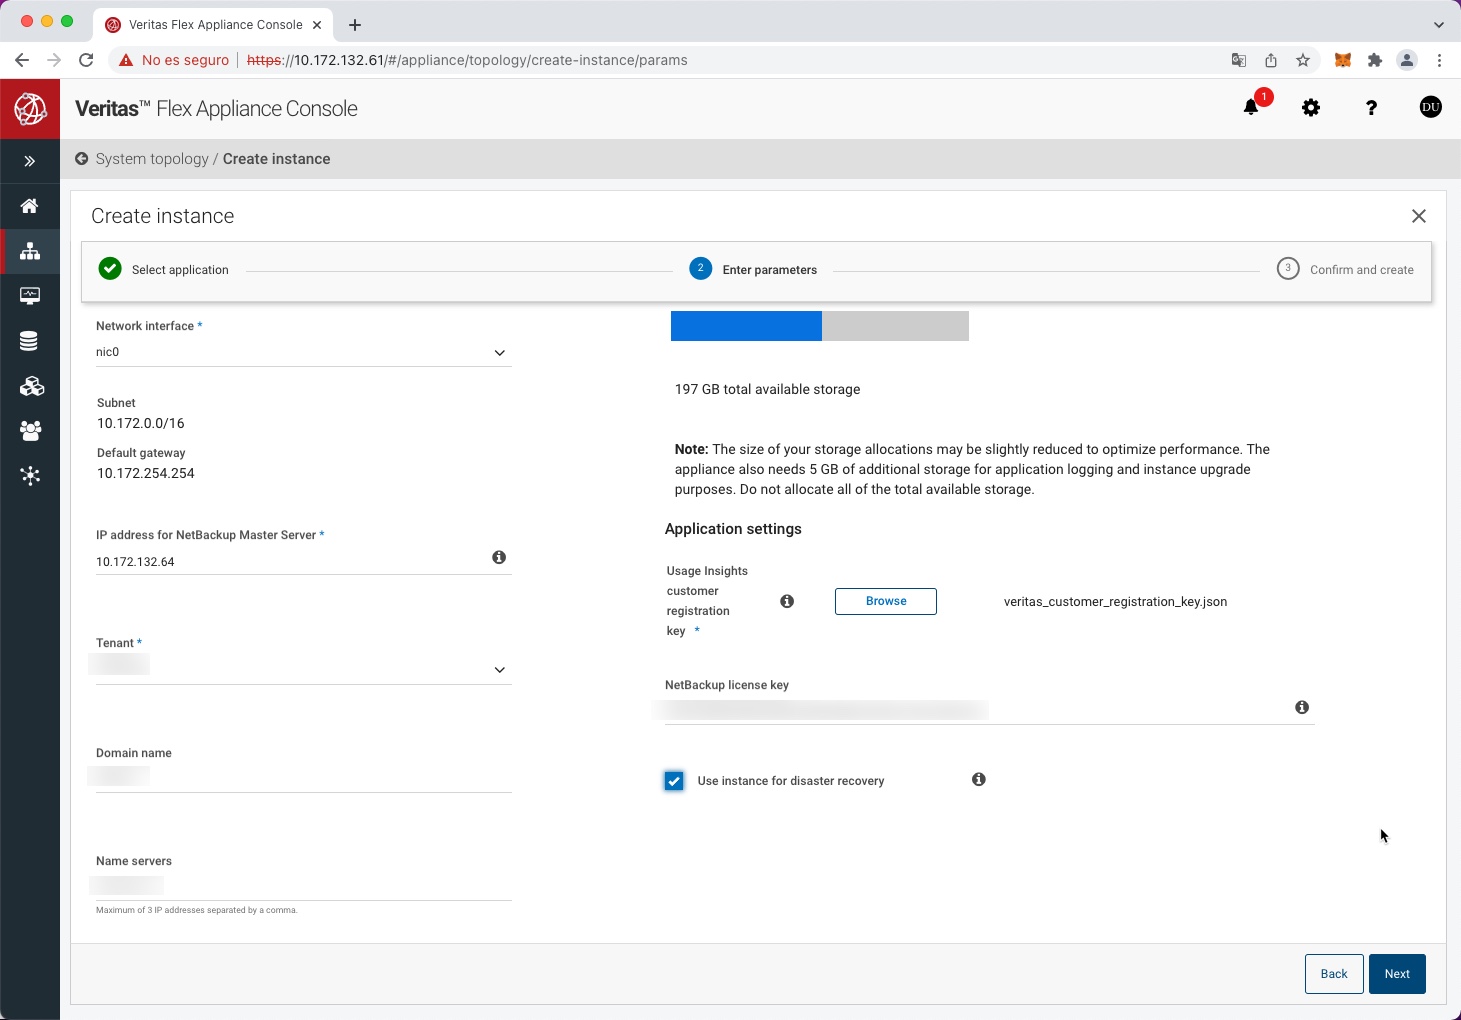Expand the sidebar with double chevron
Viewport: 1461px width, 1020px height.
point(30,161)
